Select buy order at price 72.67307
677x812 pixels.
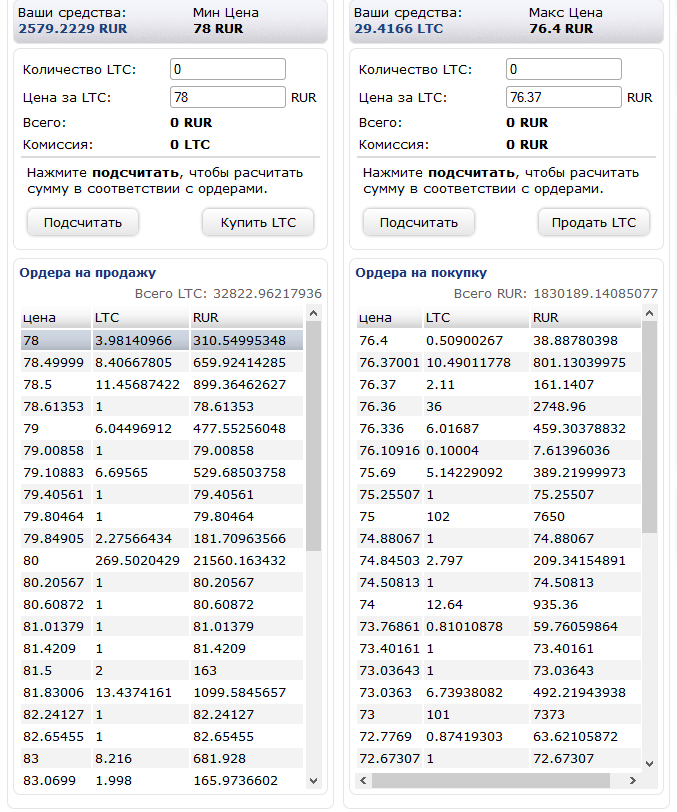tap(498, 759)
